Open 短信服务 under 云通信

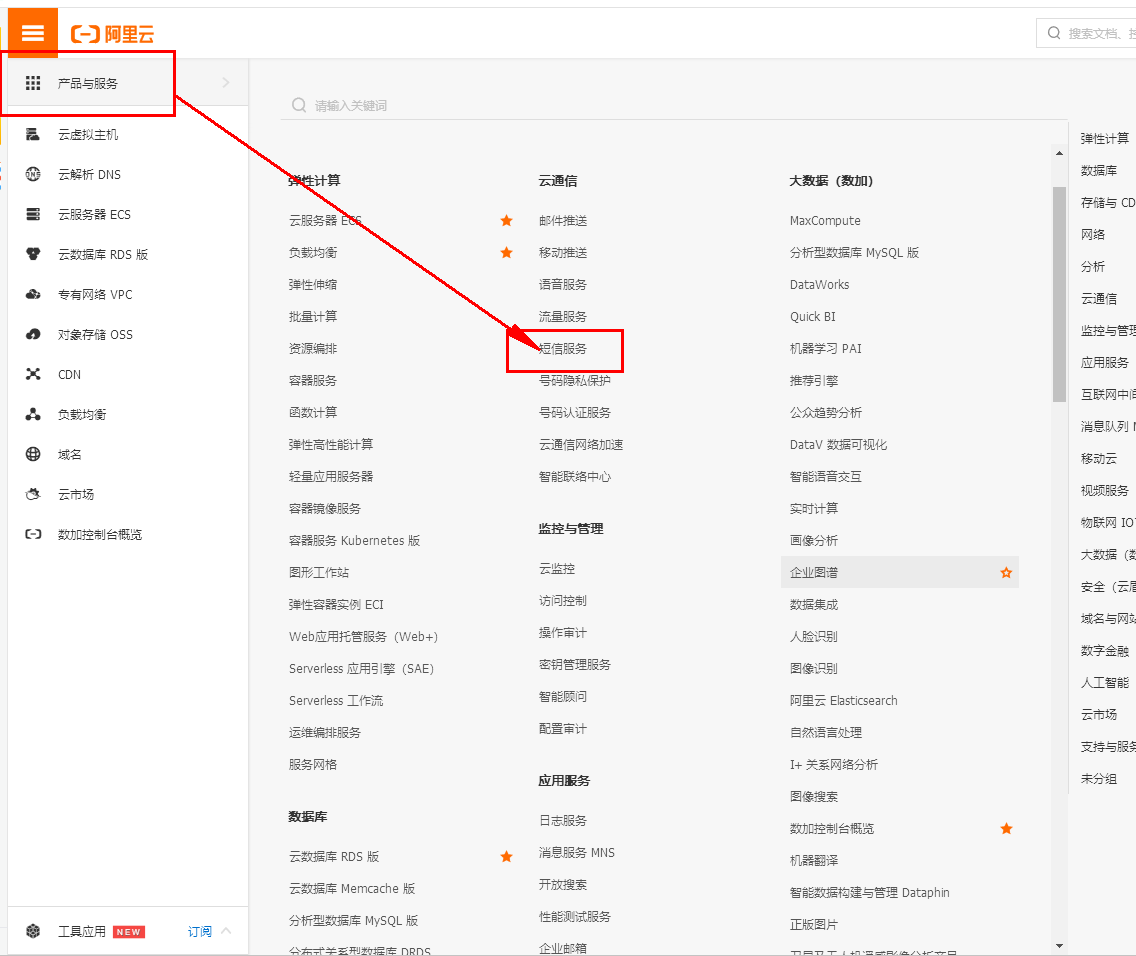coord(563,348)
